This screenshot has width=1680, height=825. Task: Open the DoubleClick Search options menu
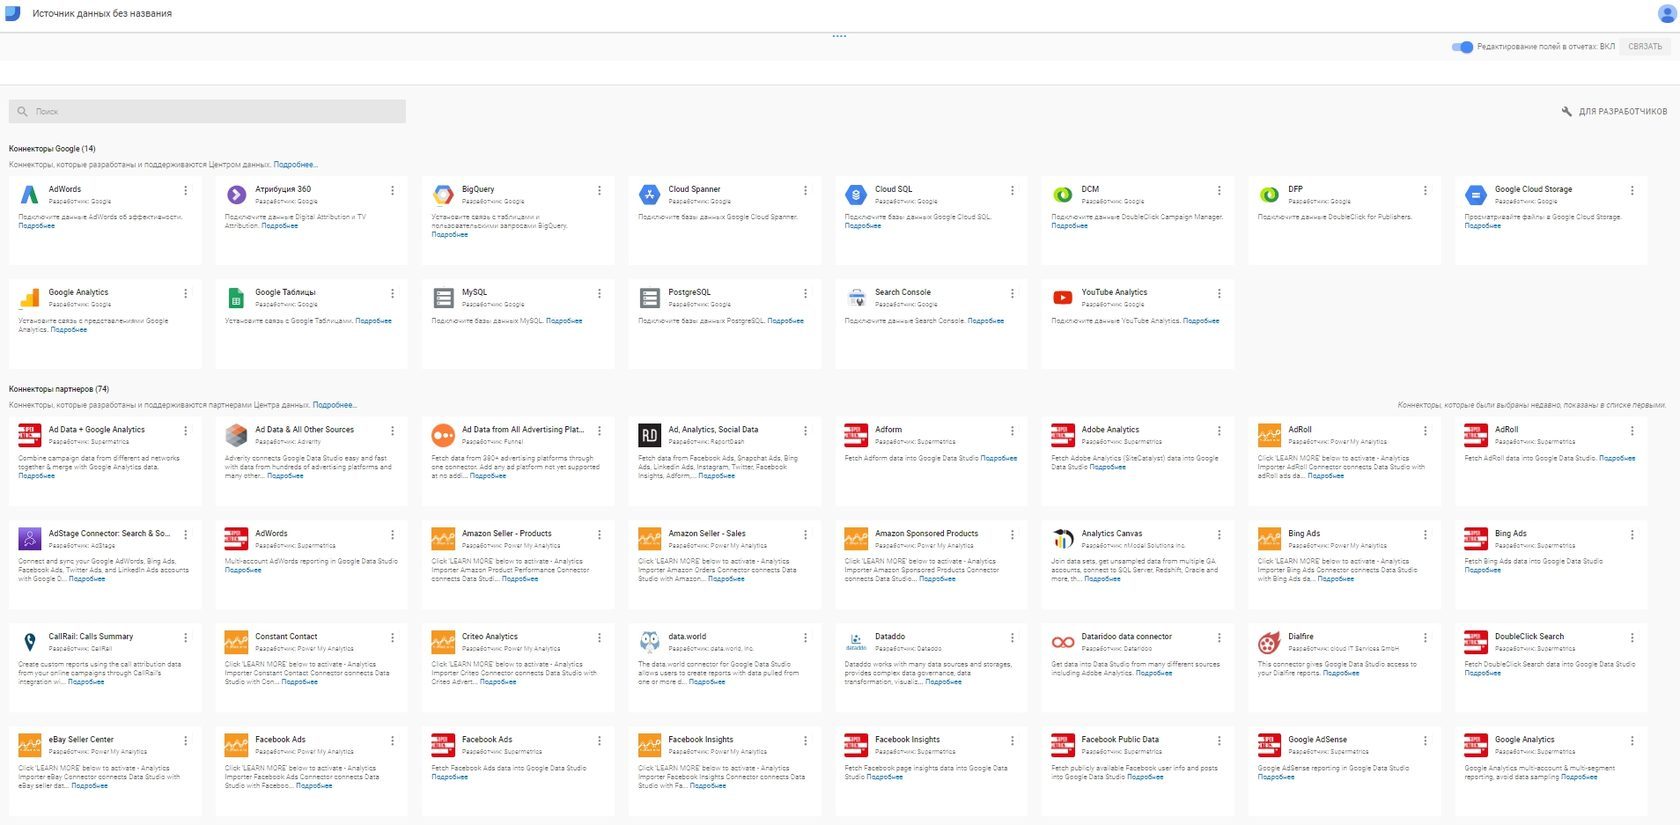pos(1632,638)
